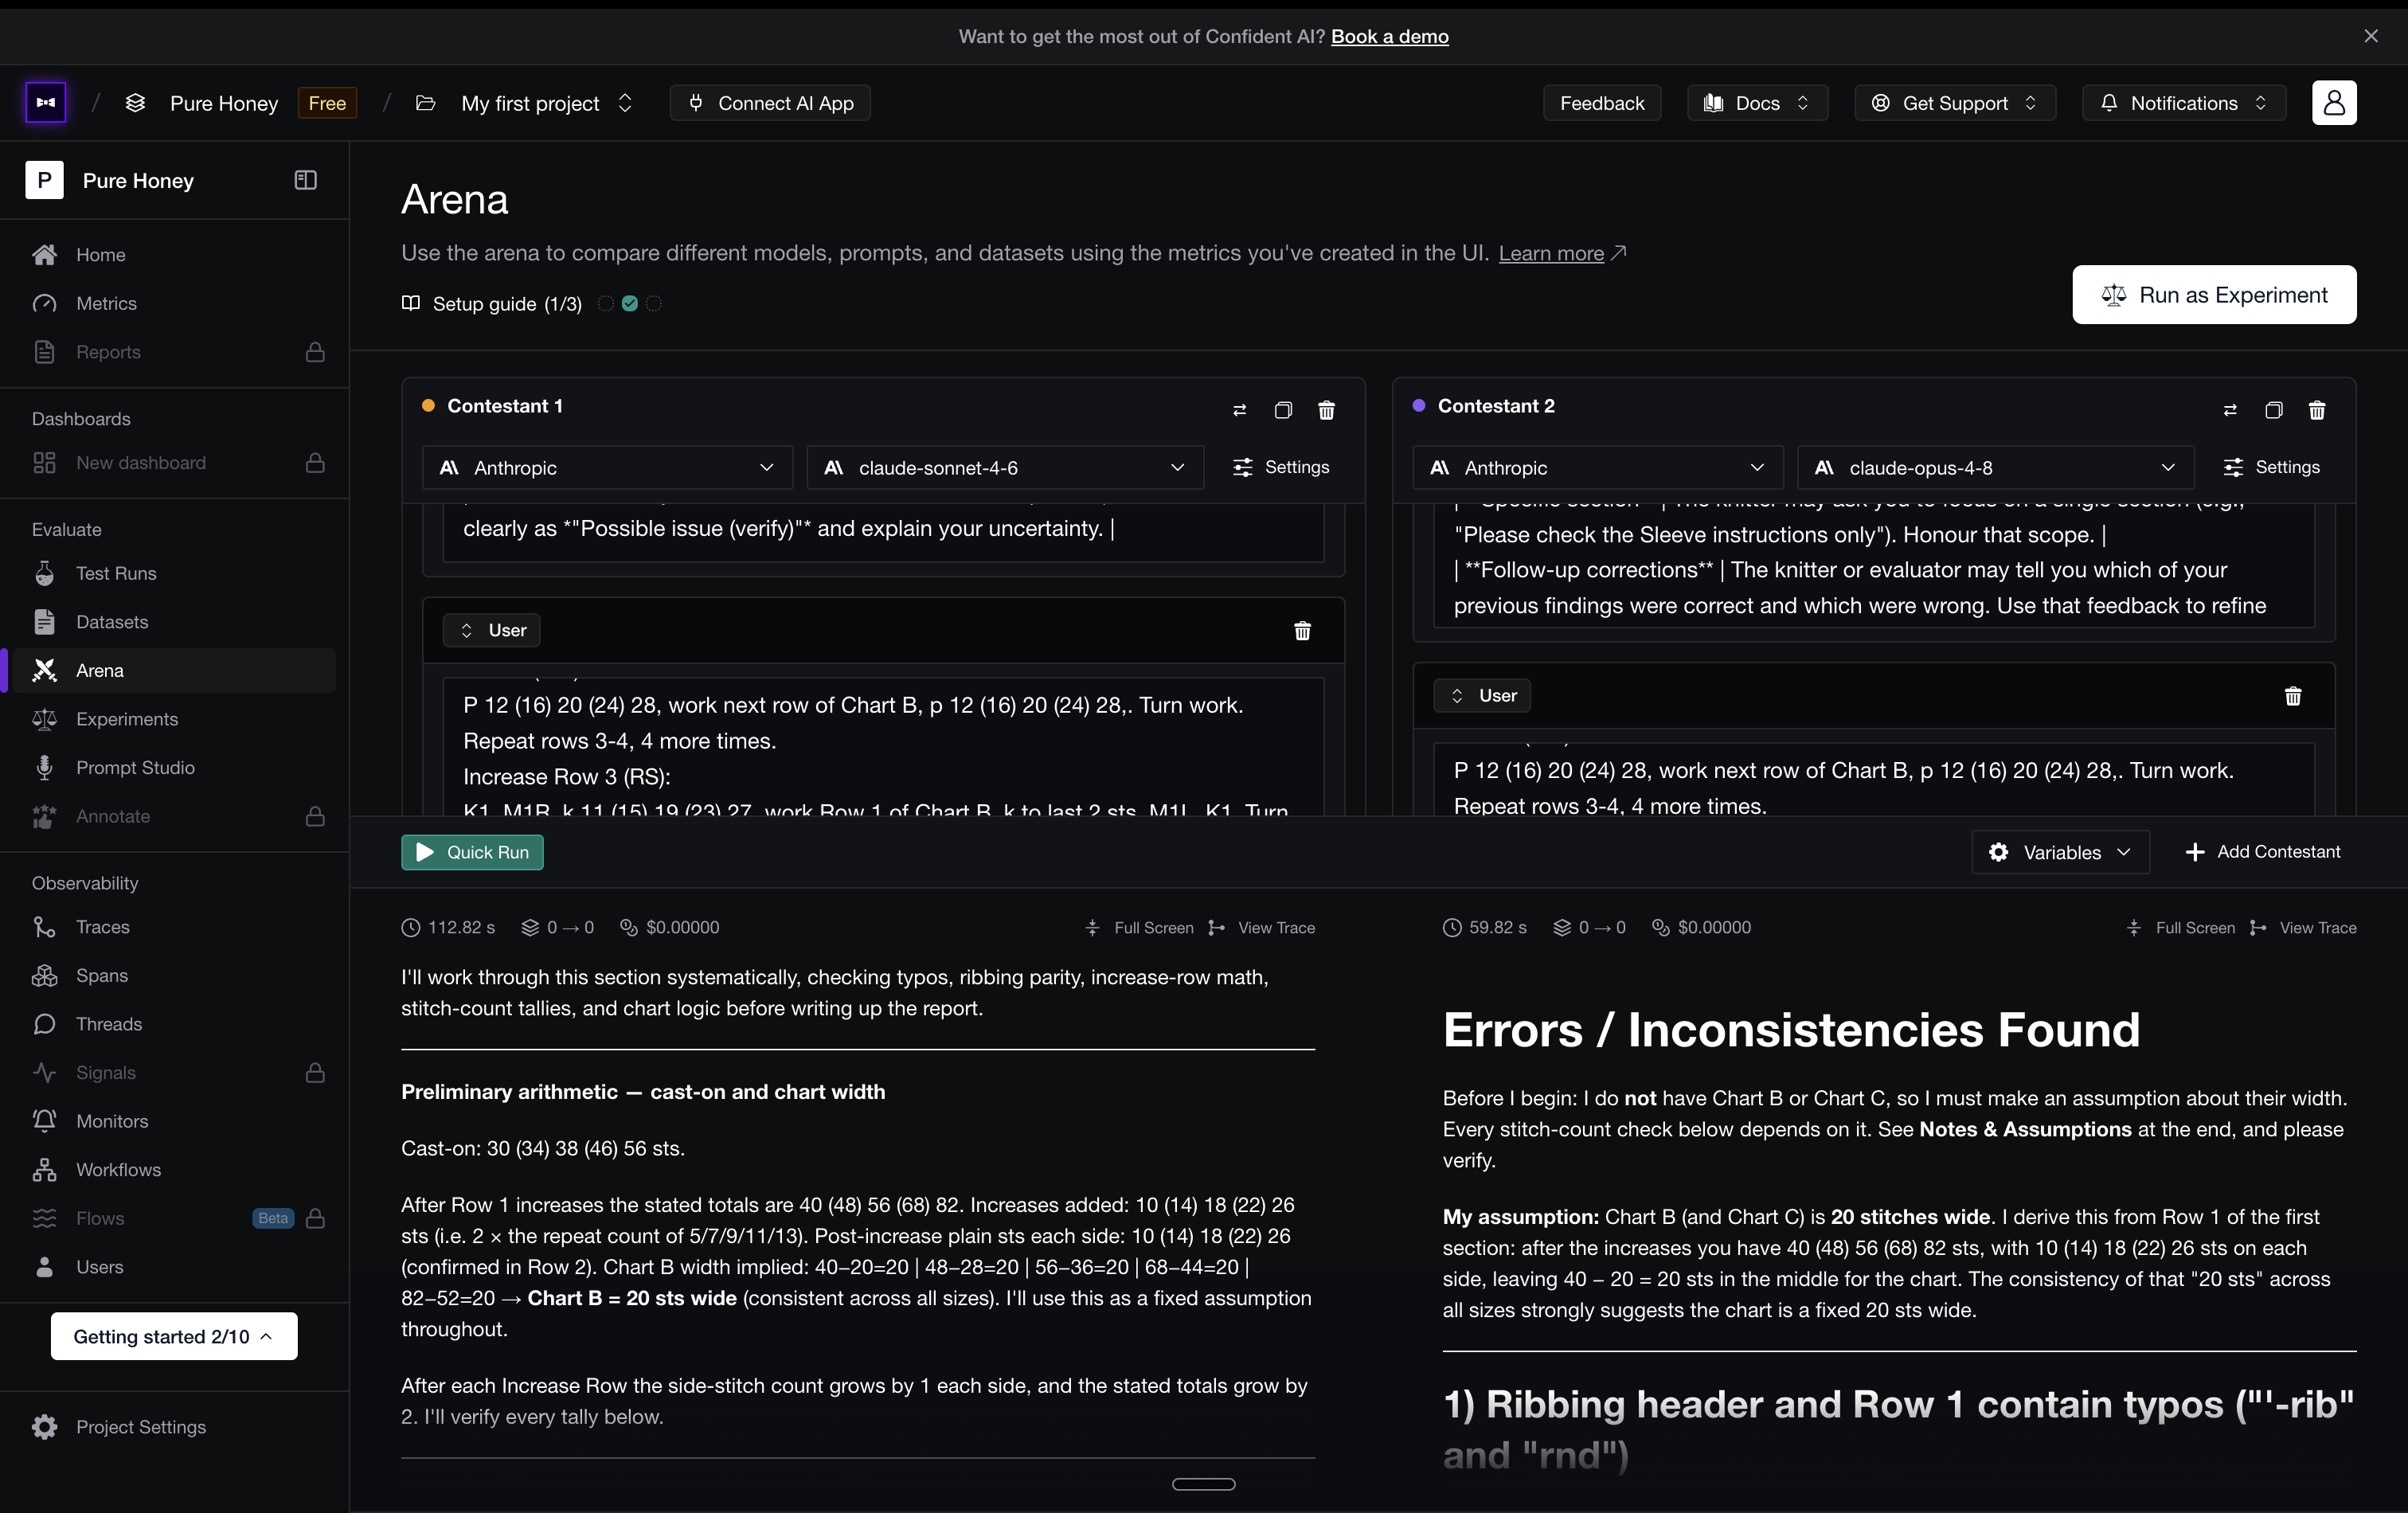Viewport: 2408px width, 1513px height.
Task: Swap Contestant 1 position icon
Action: pyautogui.click(x=1240, y=410)
